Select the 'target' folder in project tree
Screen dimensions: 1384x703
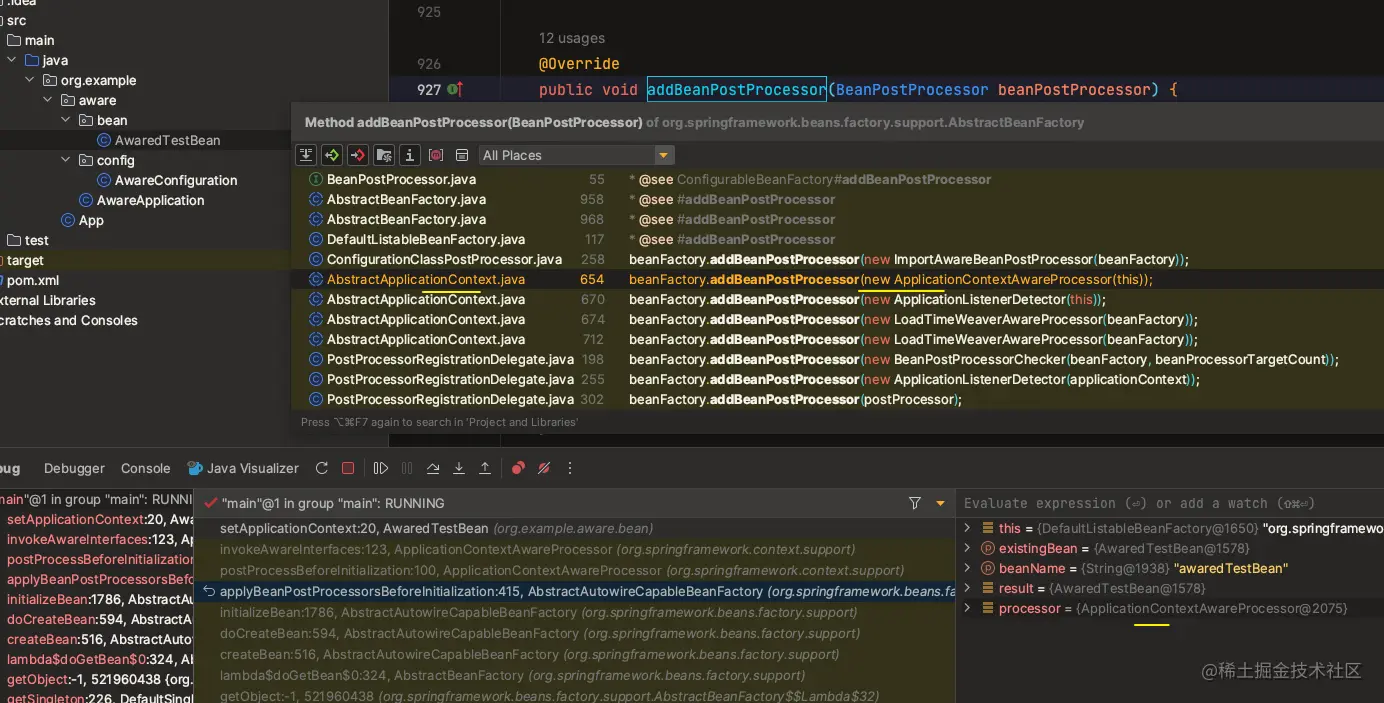[25, 260]
